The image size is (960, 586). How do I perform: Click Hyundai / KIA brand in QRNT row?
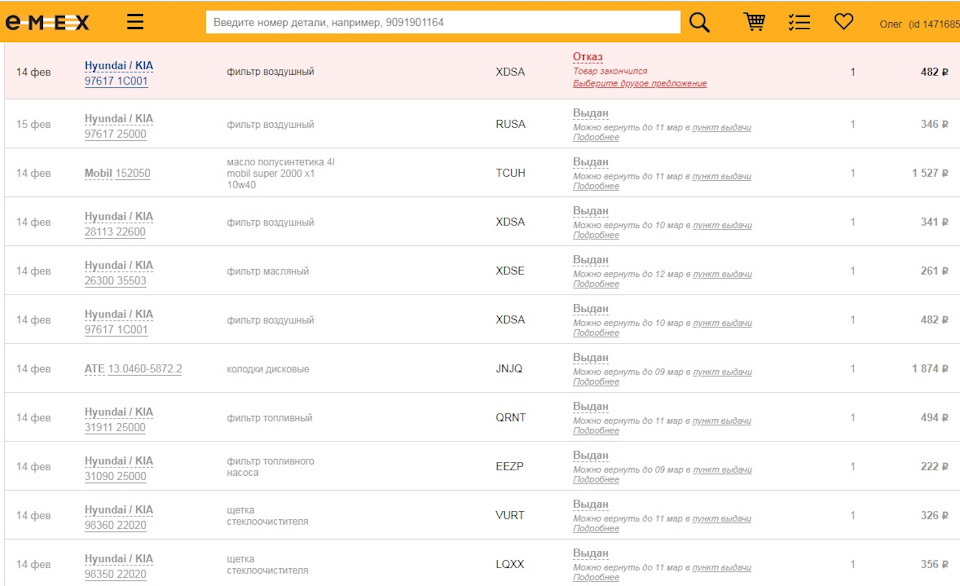point(119,412)
